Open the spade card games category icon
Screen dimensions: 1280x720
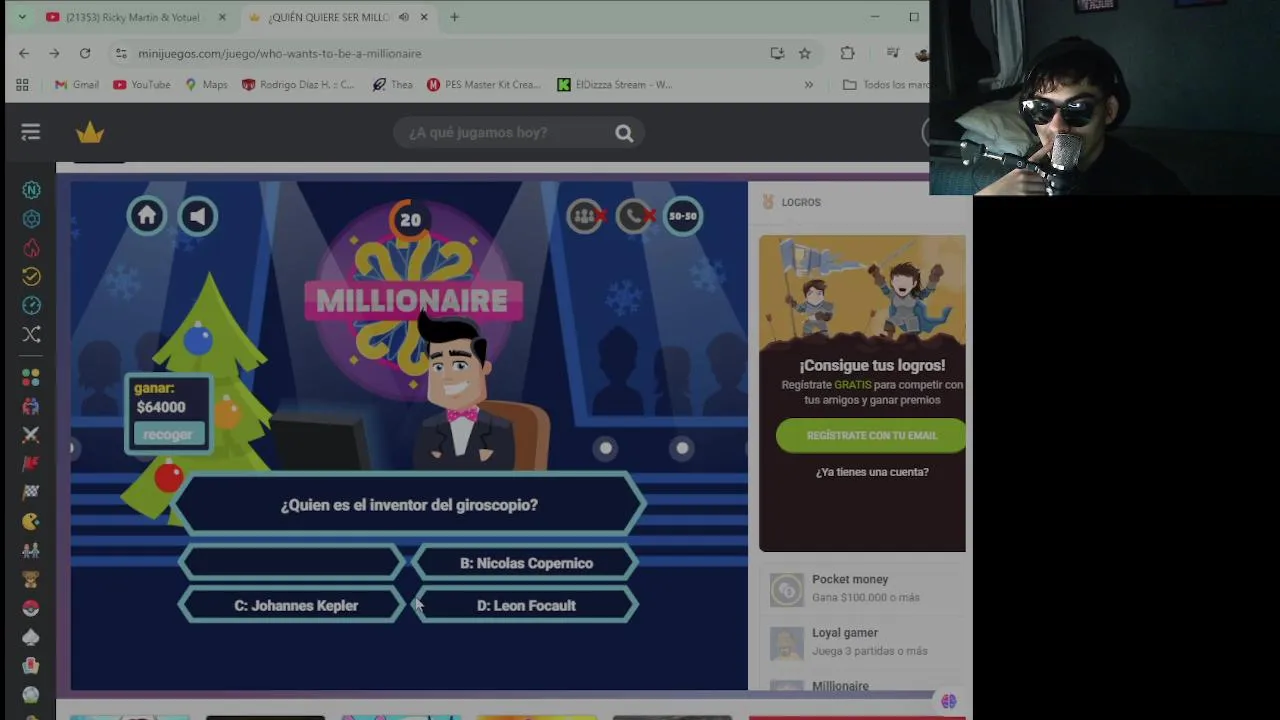point(31,637)
